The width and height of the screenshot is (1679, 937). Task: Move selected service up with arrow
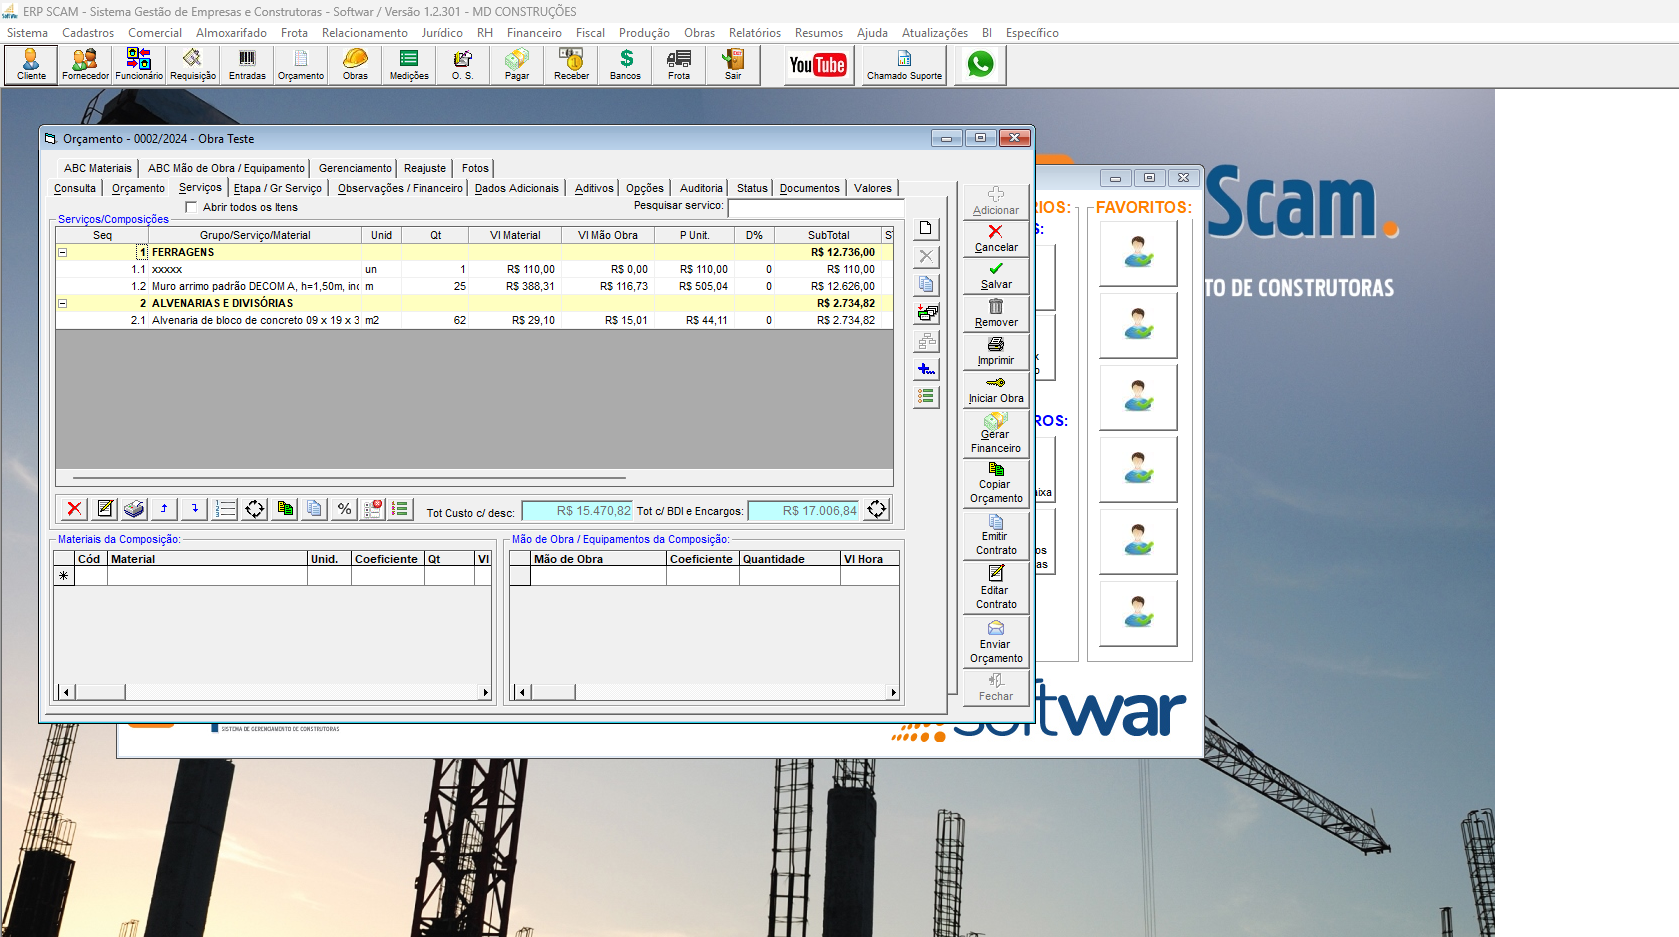(x=164, y=509)
